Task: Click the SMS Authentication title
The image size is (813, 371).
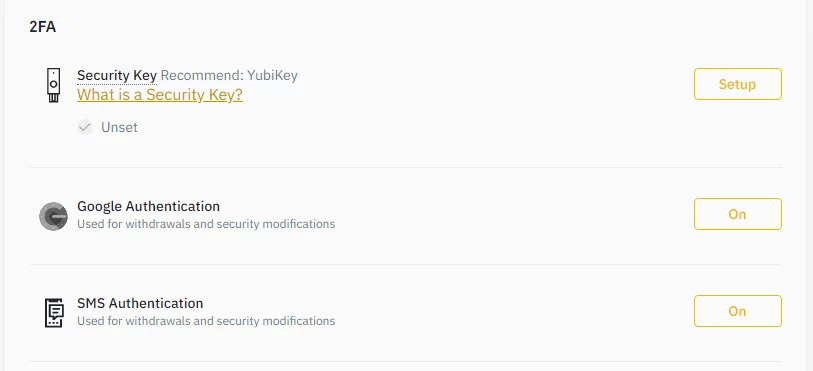Action: (x=140, y=303)
